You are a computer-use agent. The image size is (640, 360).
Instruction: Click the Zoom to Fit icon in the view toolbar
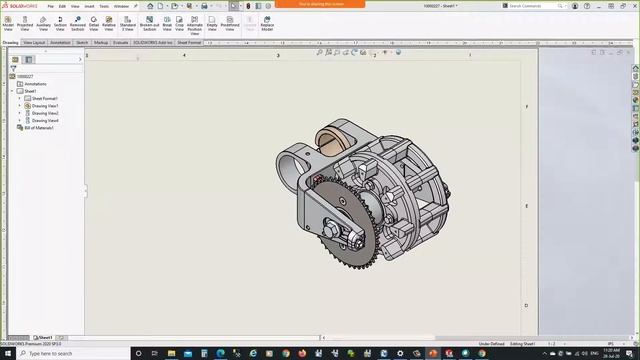click(319, 52)
